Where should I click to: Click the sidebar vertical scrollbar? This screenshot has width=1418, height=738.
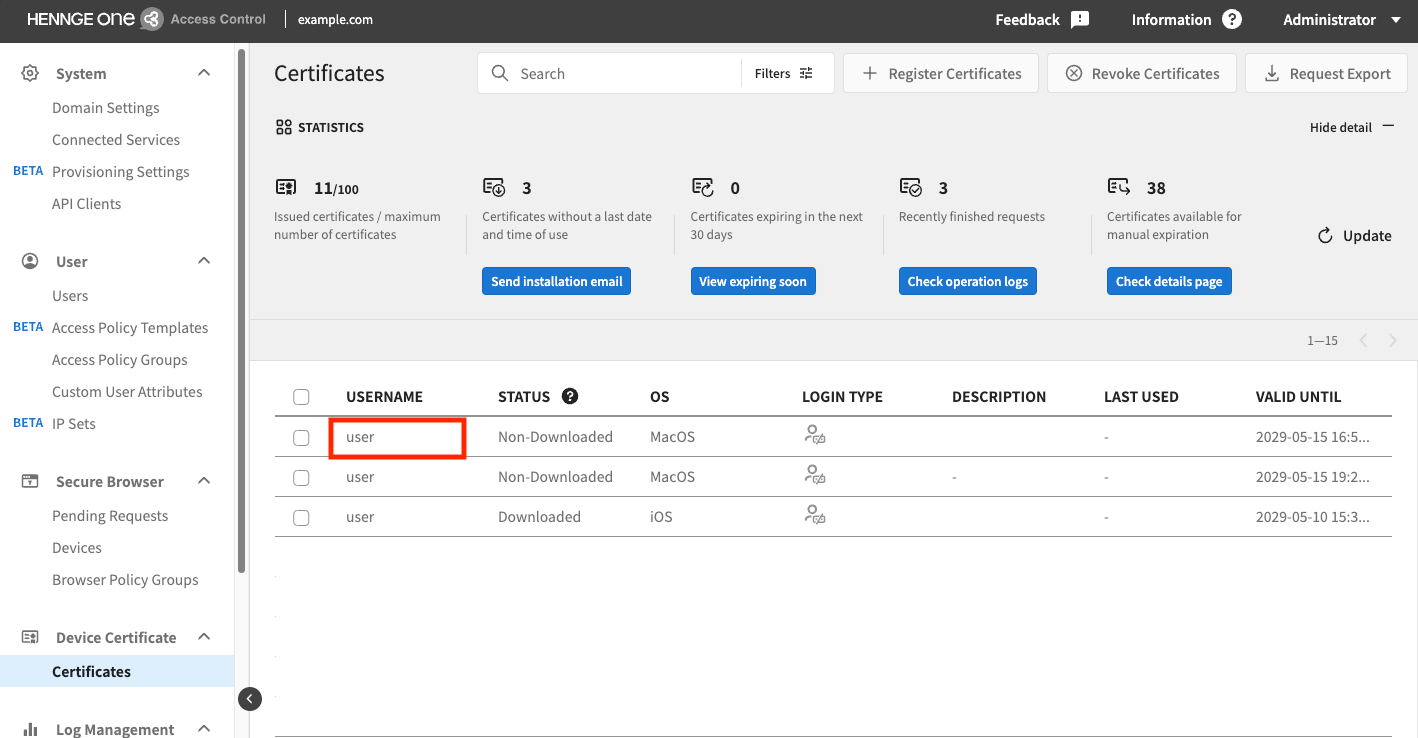pos(242,310)
